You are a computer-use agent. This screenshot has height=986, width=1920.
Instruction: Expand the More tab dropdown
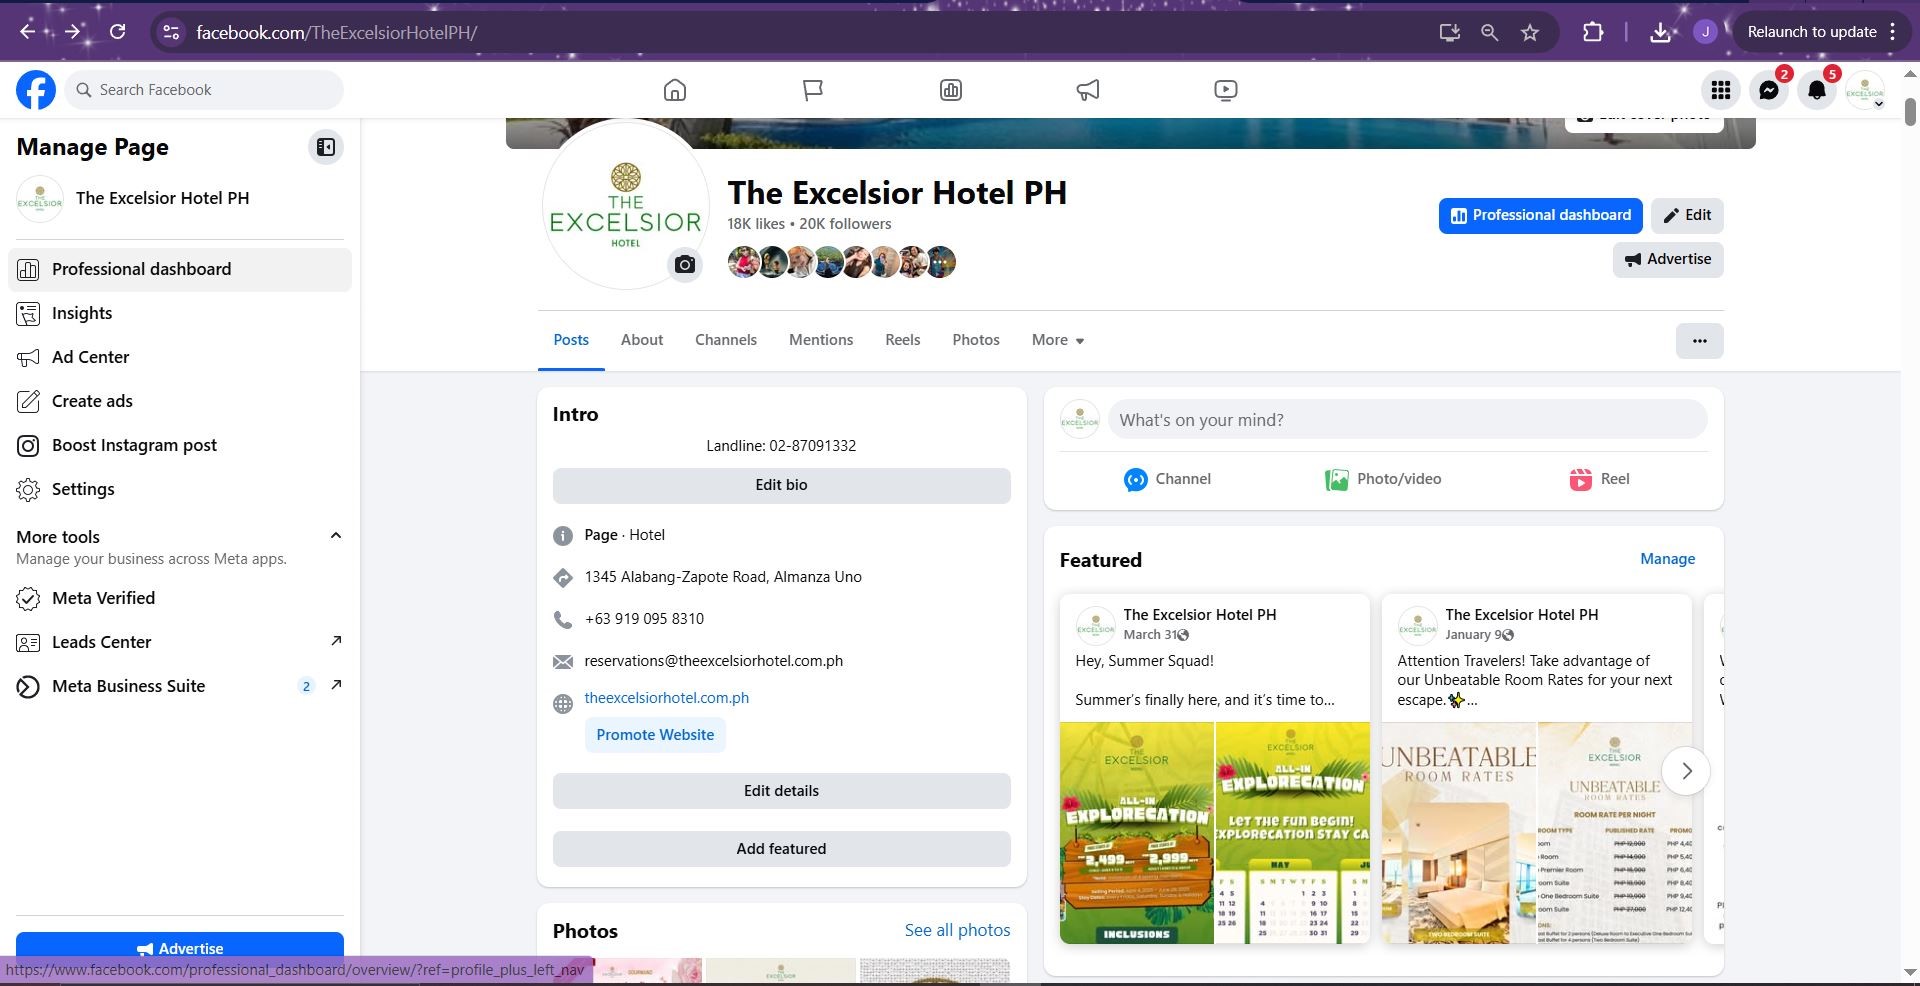1058,340
